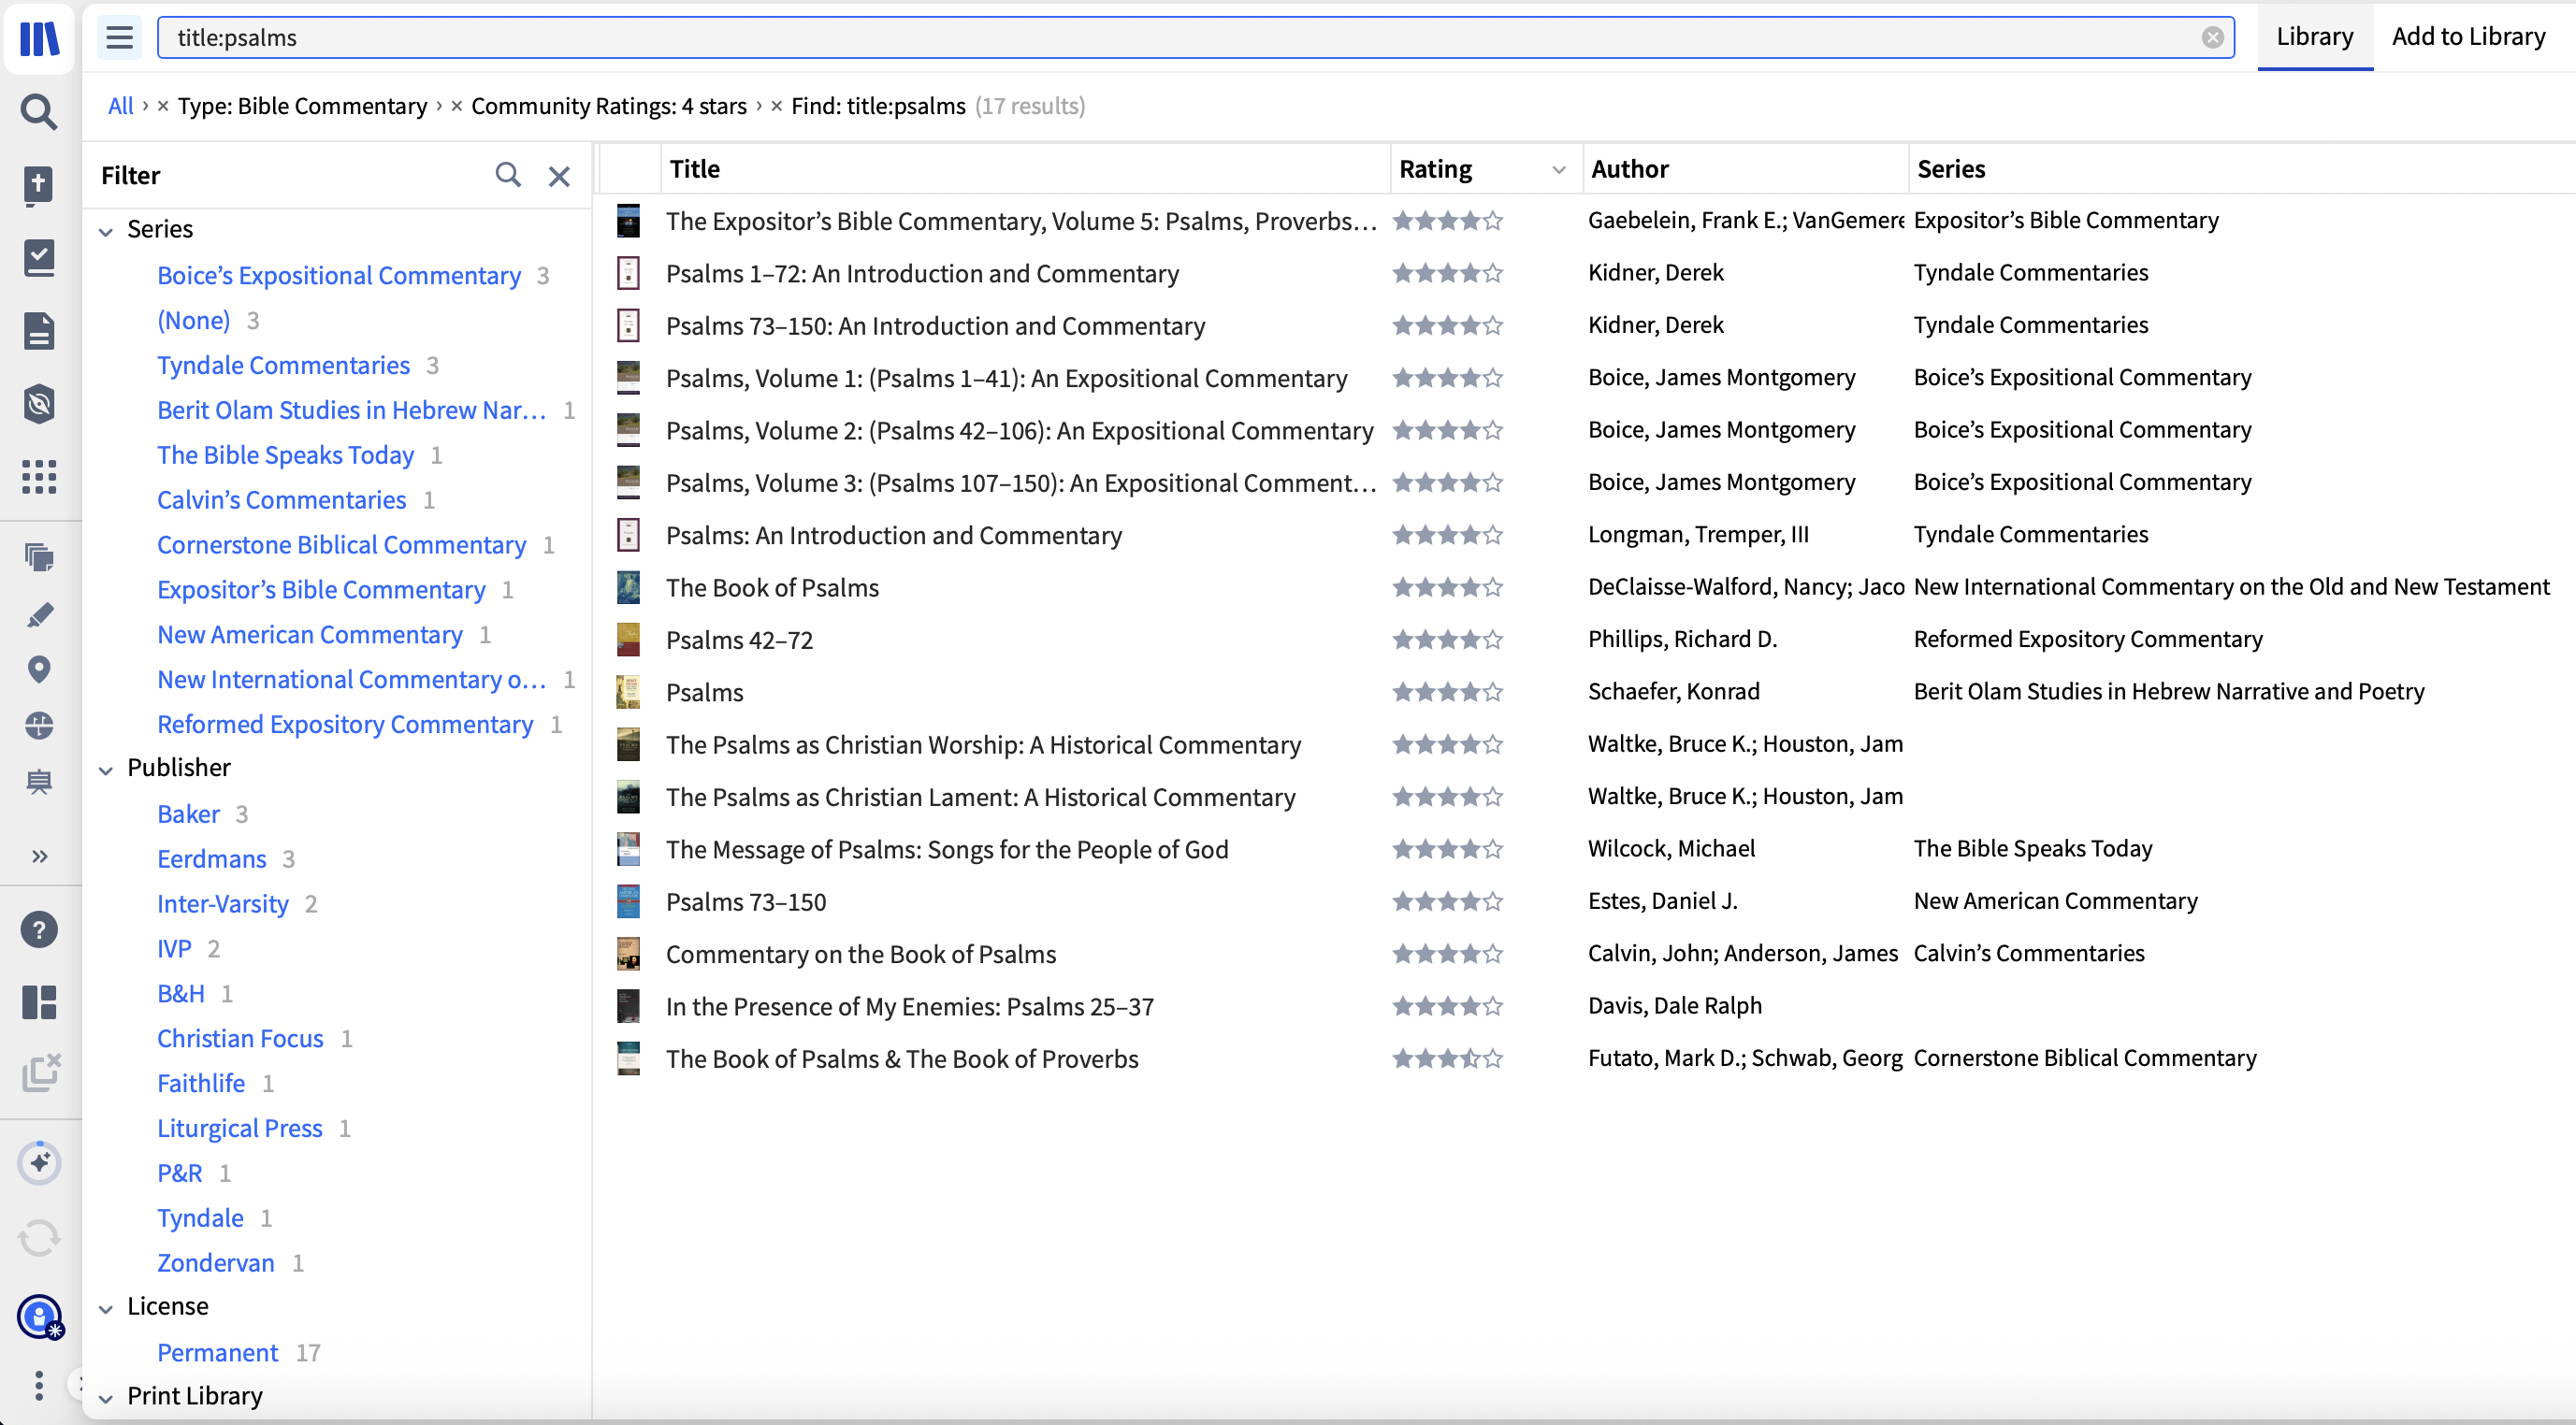2576x1425 pixels.
Task: Click the Library books logo icon
Action: point(38,38)
